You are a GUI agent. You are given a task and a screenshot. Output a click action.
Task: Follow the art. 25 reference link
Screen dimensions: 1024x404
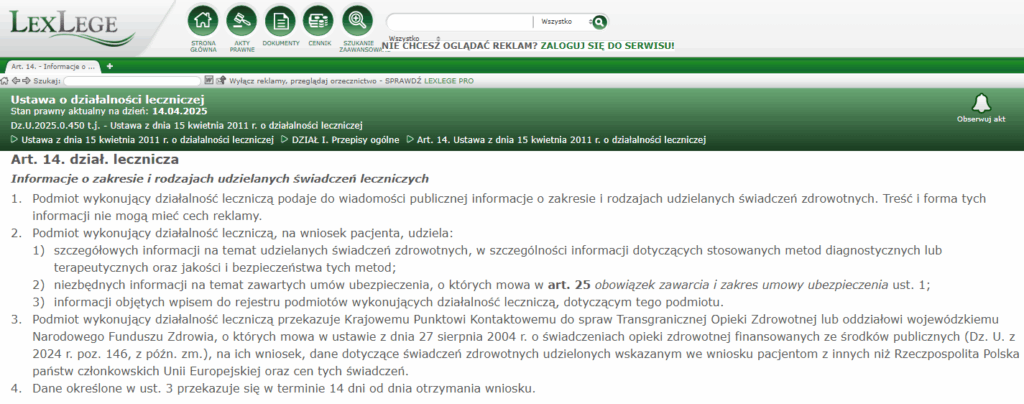tap(563, 285)
